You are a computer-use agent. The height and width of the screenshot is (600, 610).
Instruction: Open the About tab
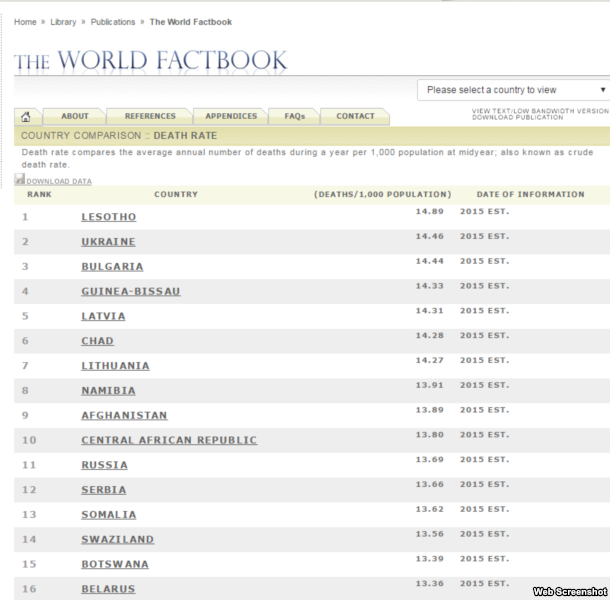coord(75,116)
